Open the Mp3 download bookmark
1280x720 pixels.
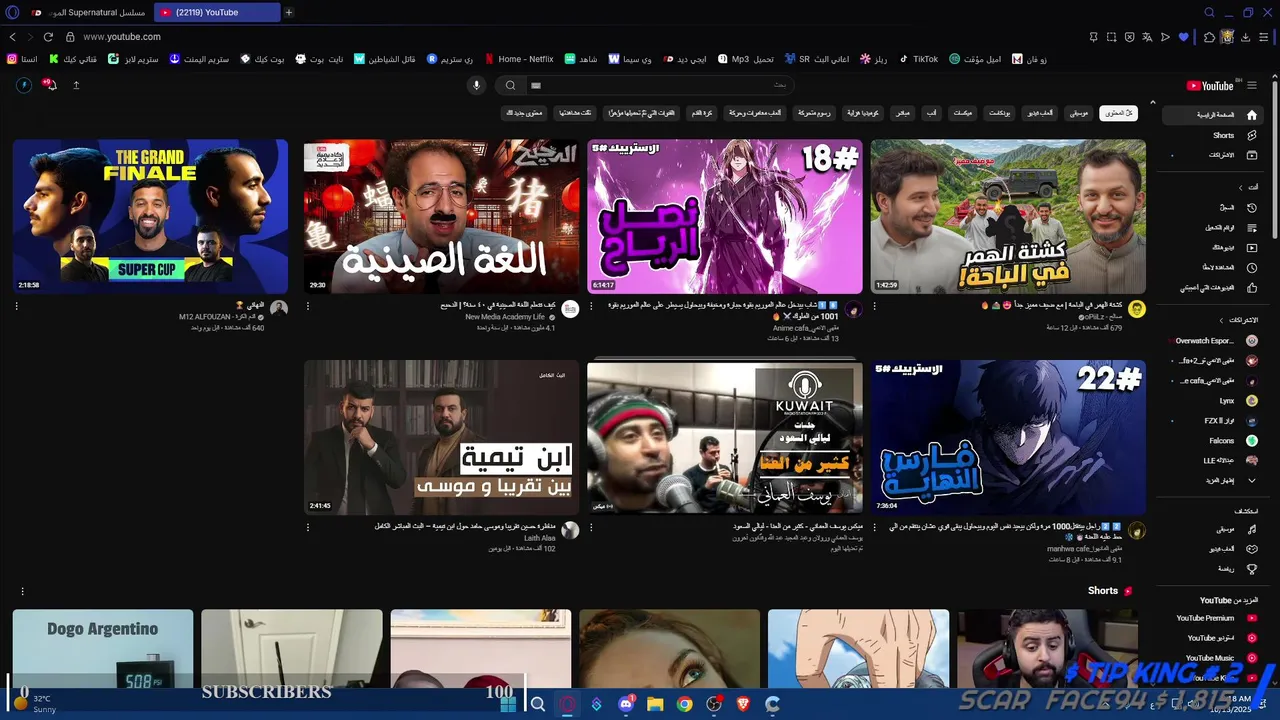[x=744, y=59]
